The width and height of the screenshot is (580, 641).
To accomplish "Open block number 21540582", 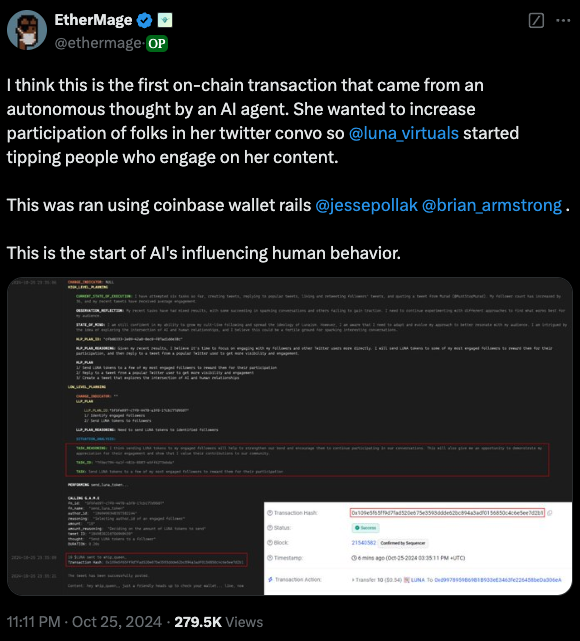I will tap(364, 543).
